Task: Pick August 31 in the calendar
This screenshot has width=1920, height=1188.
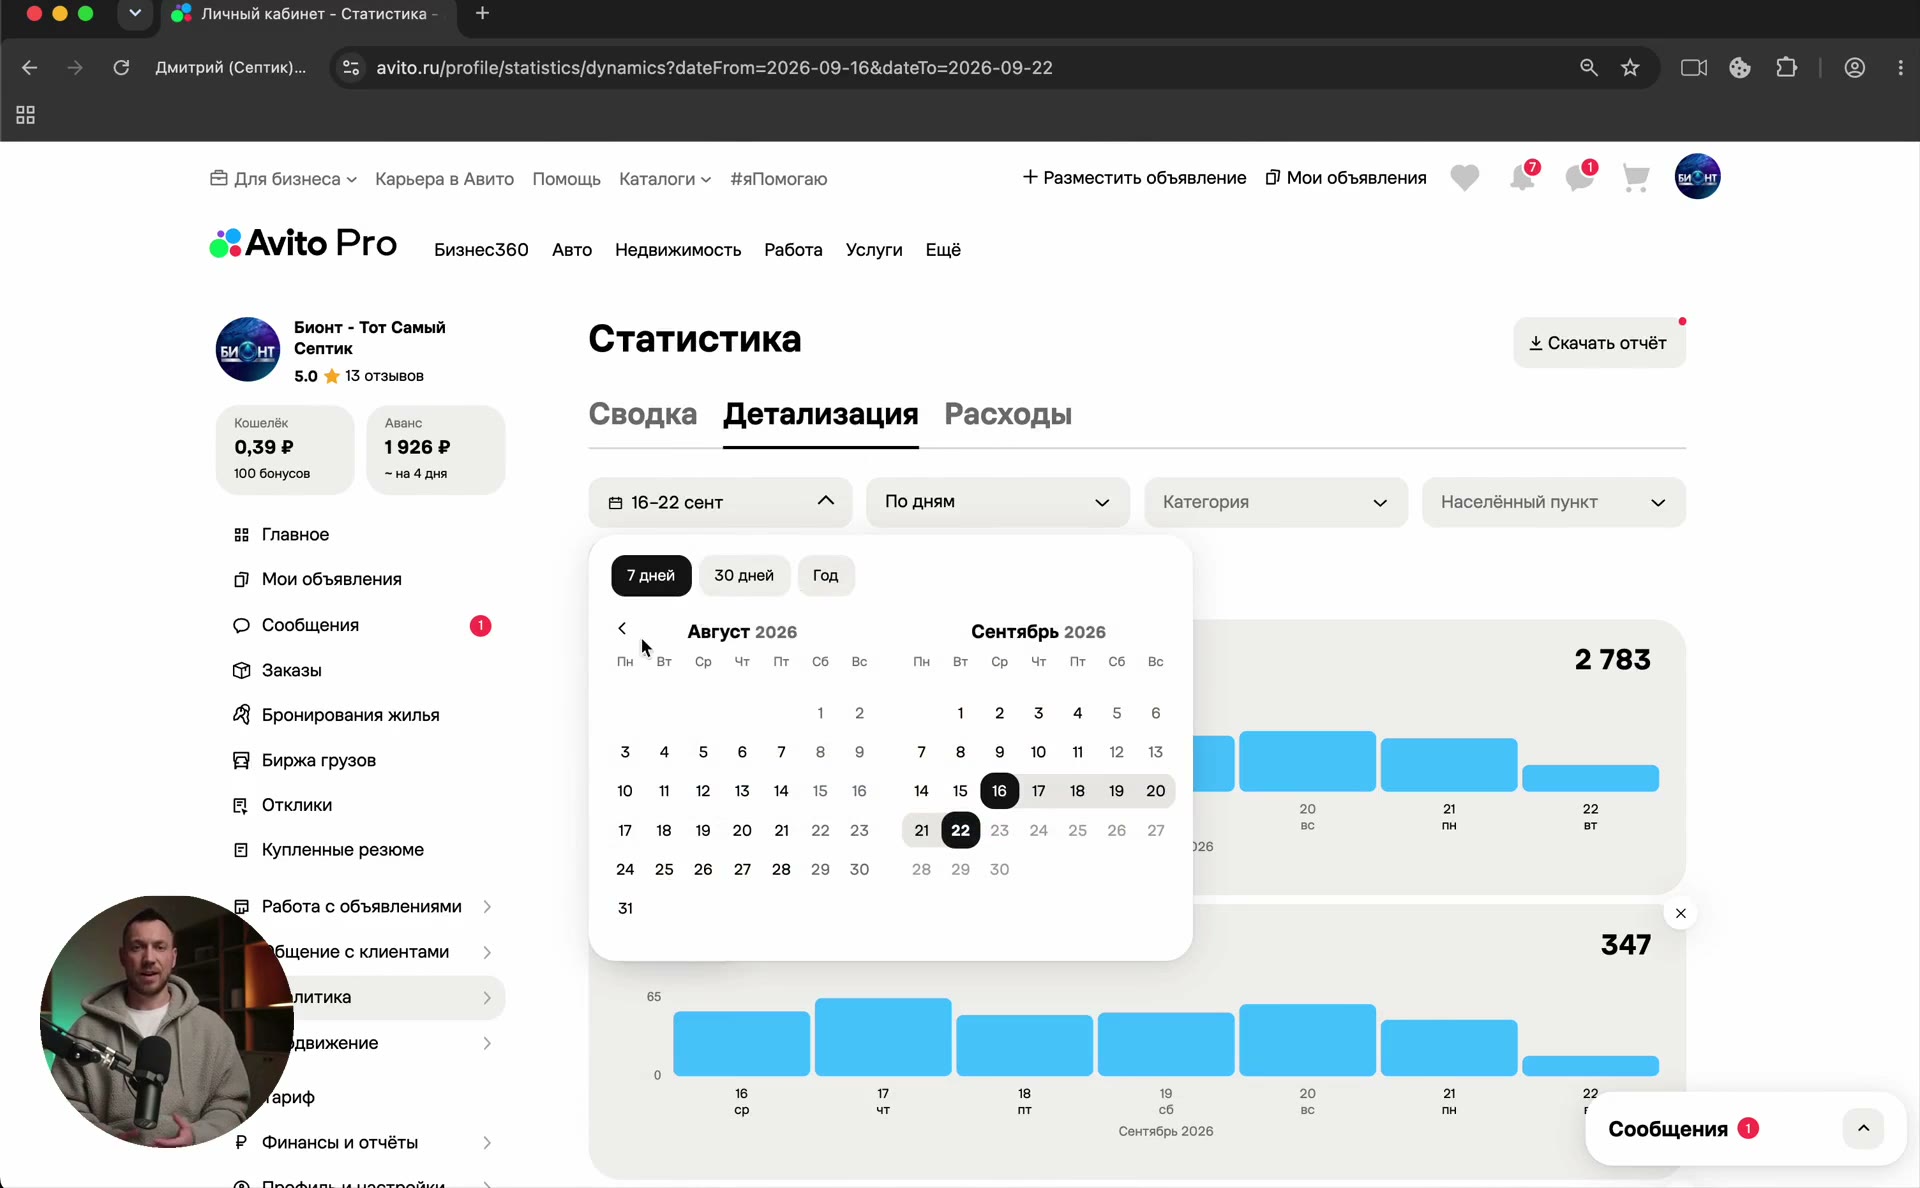Action: (x=625, y=908)
